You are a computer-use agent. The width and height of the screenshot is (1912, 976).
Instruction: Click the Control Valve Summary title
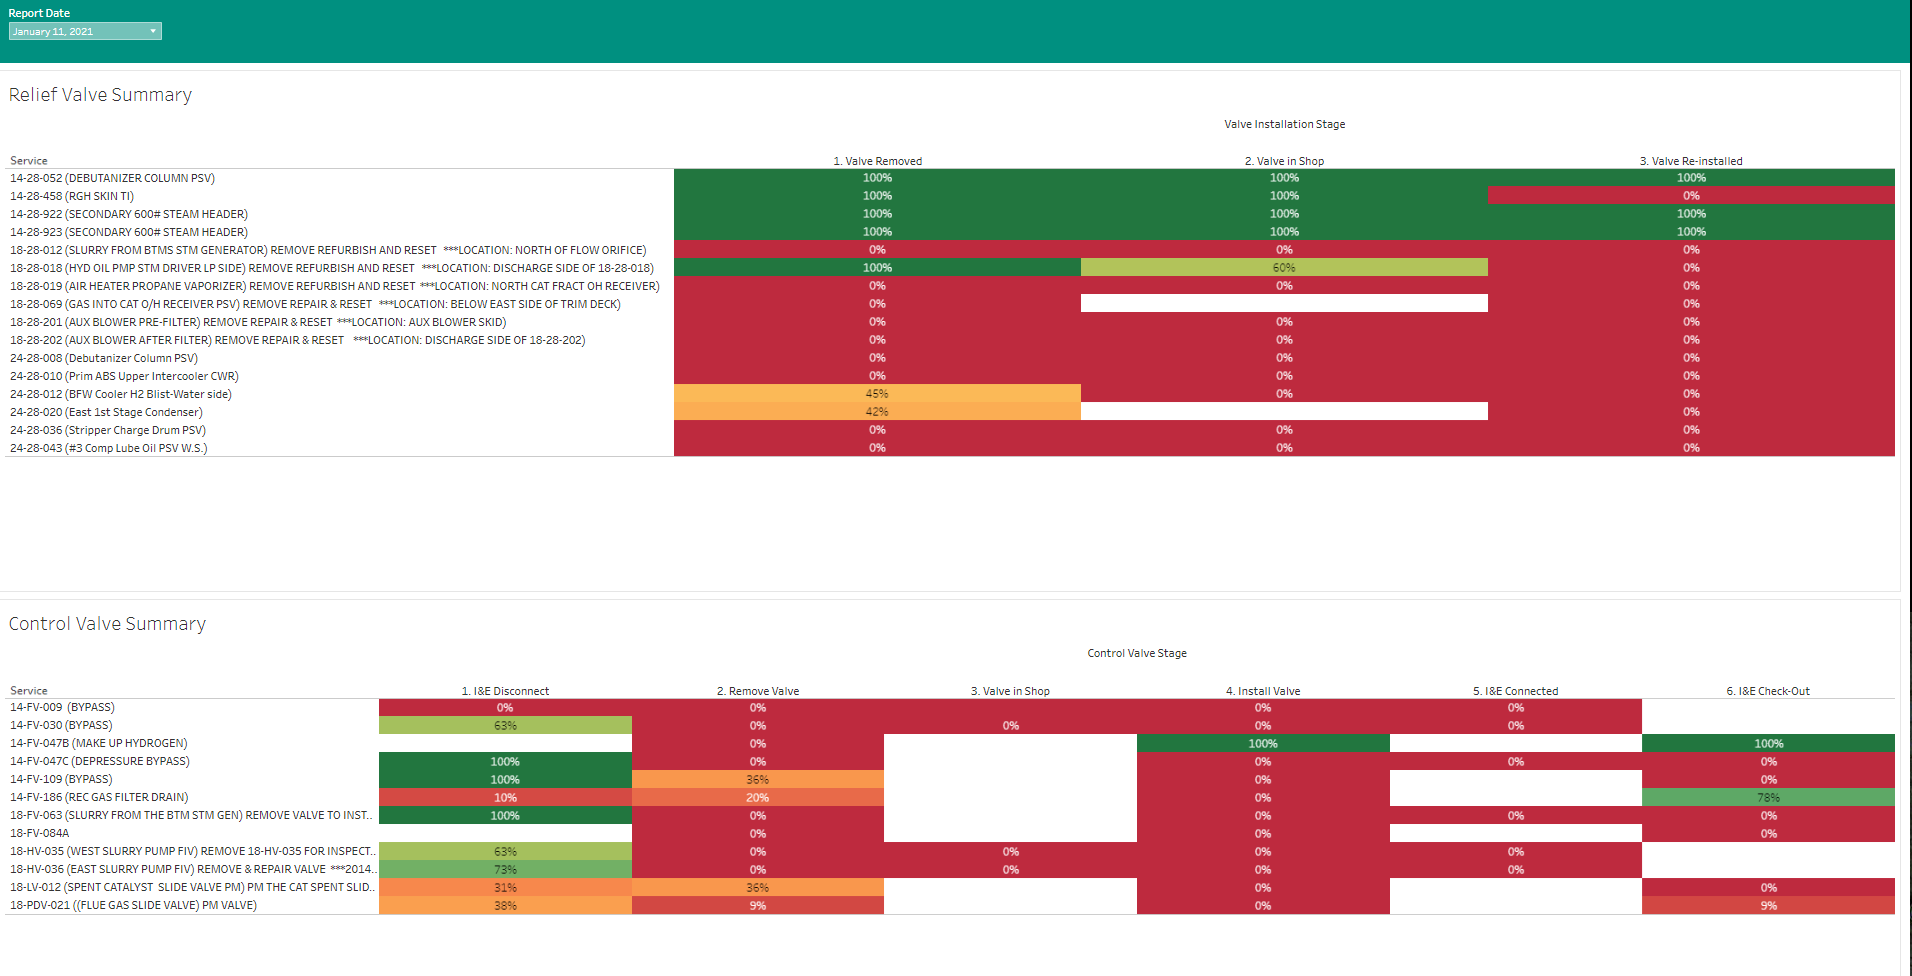coord(107,624)
